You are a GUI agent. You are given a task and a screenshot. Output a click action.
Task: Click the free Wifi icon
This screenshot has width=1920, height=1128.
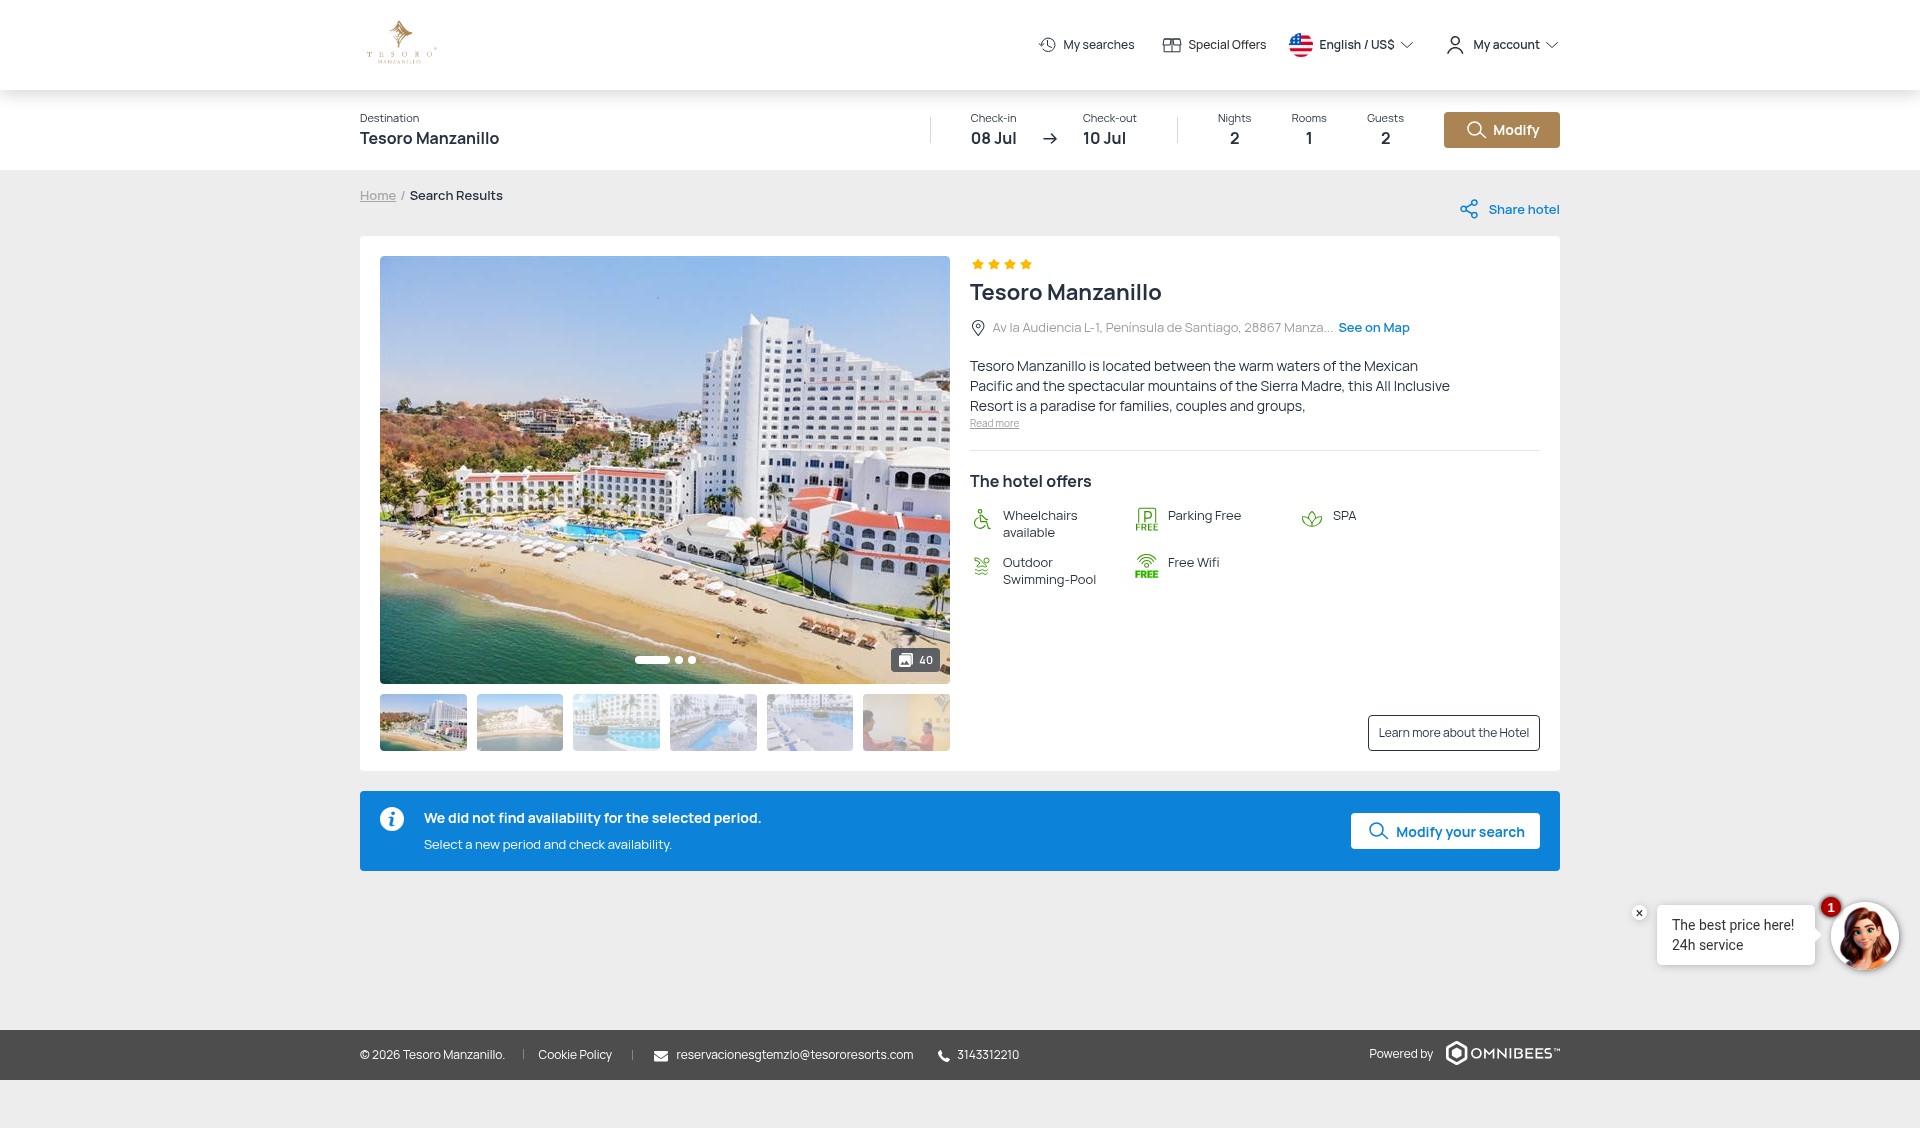(x=1146, y=566)
